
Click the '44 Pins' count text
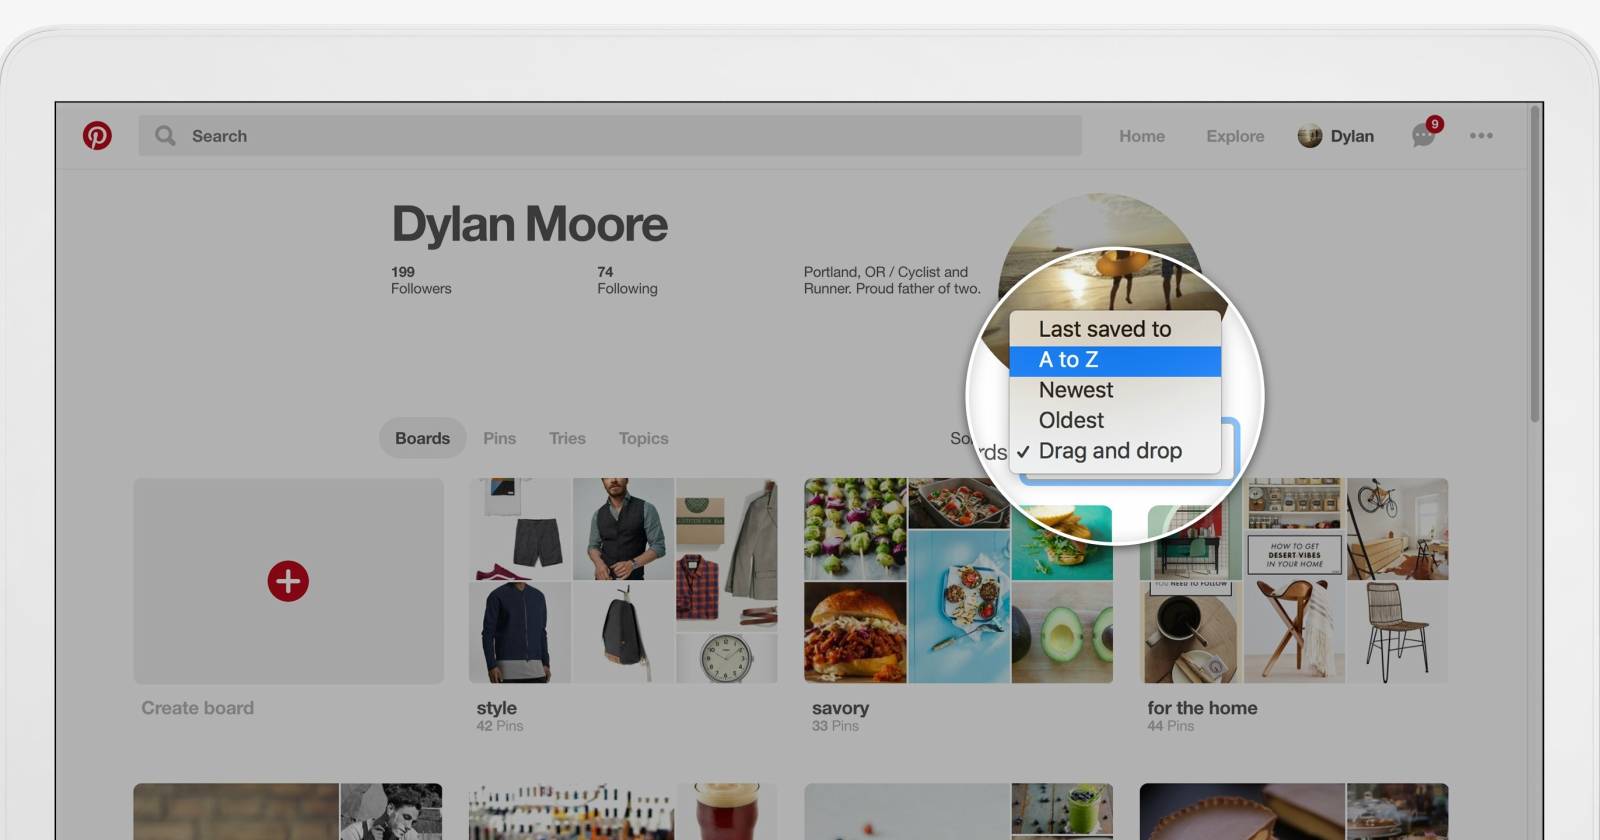coord(1170,726)
